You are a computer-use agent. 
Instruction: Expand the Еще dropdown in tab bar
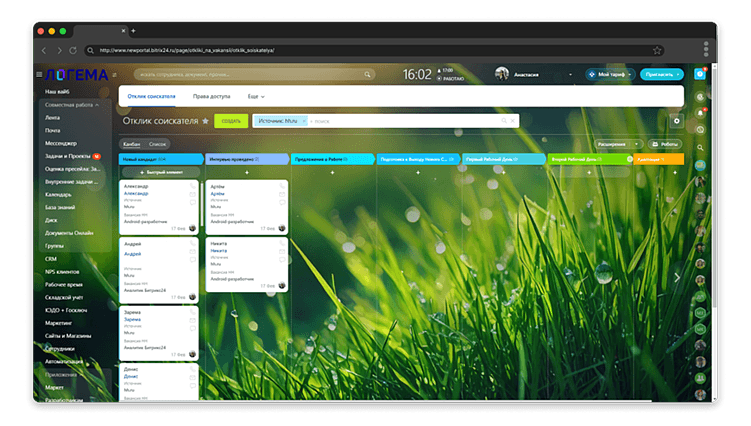[x=256, y=97]
